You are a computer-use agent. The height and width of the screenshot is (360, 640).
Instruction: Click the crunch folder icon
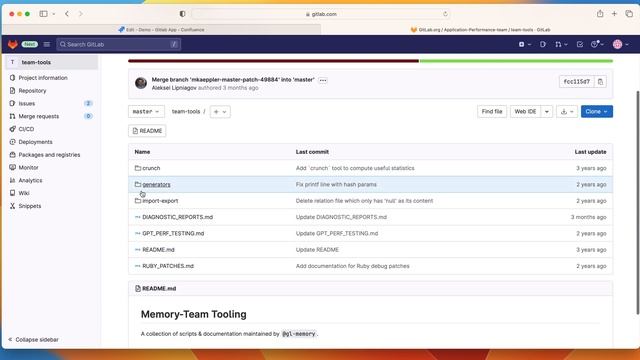coord(138,168)
